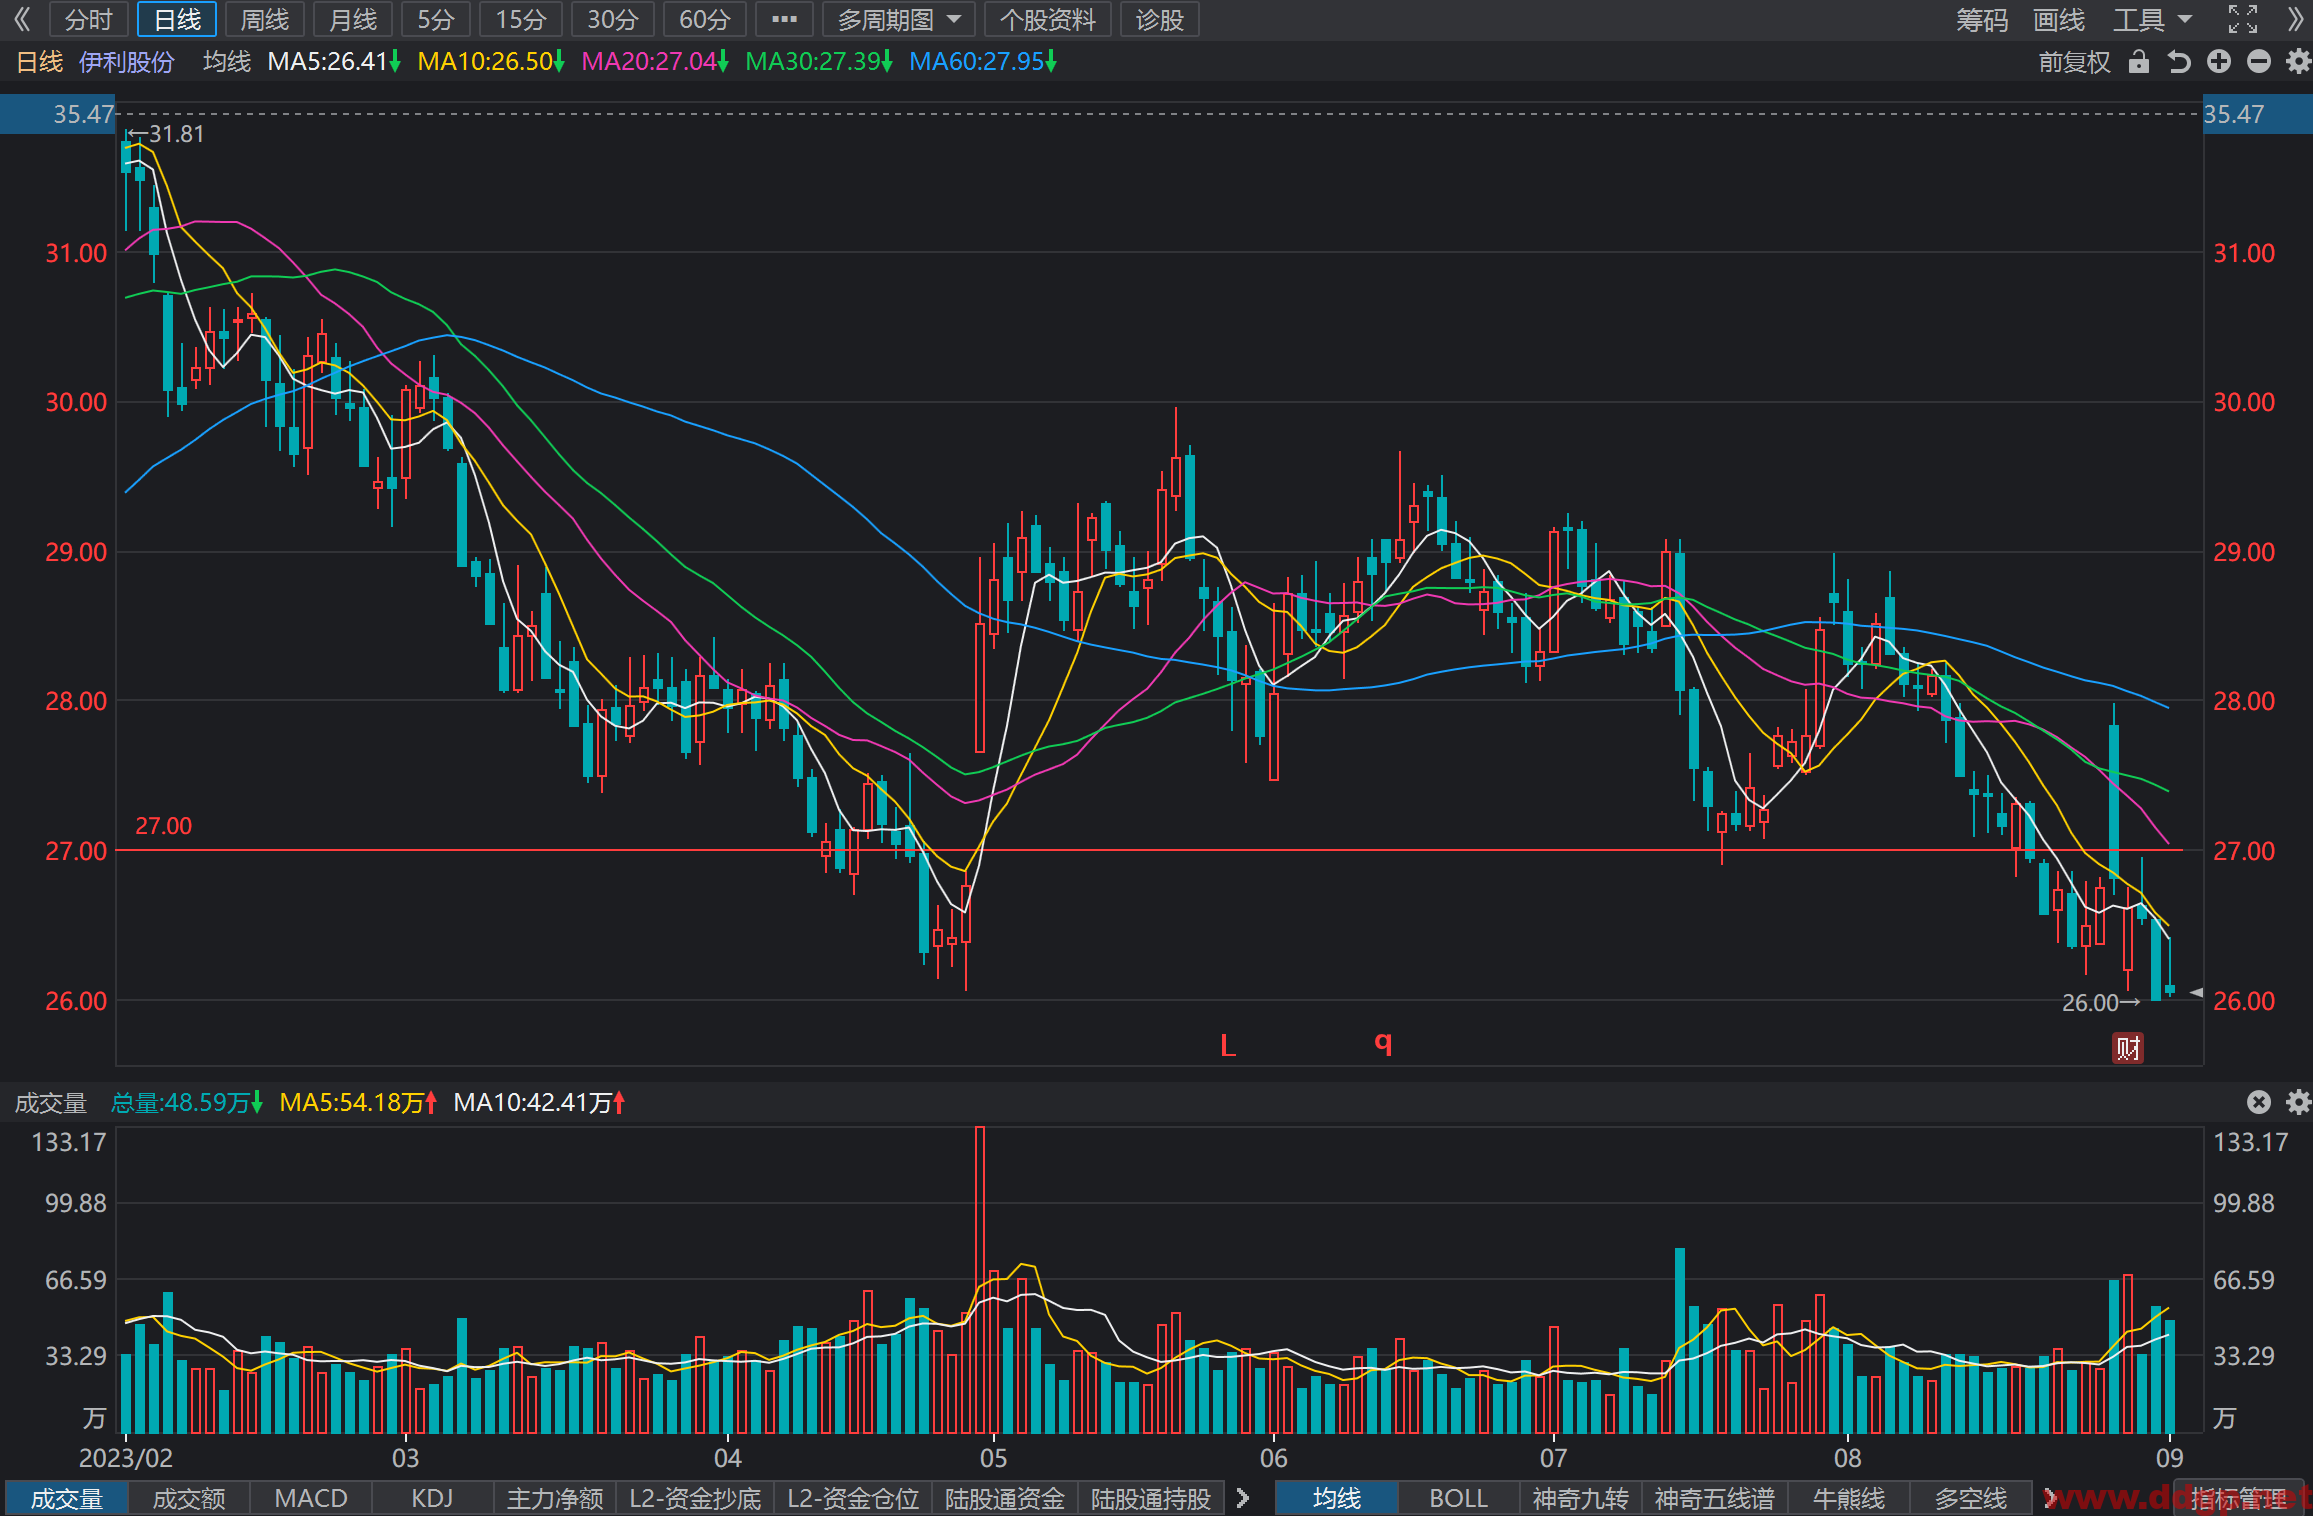Click the 伊利股份 stock name

pos(127,62)
